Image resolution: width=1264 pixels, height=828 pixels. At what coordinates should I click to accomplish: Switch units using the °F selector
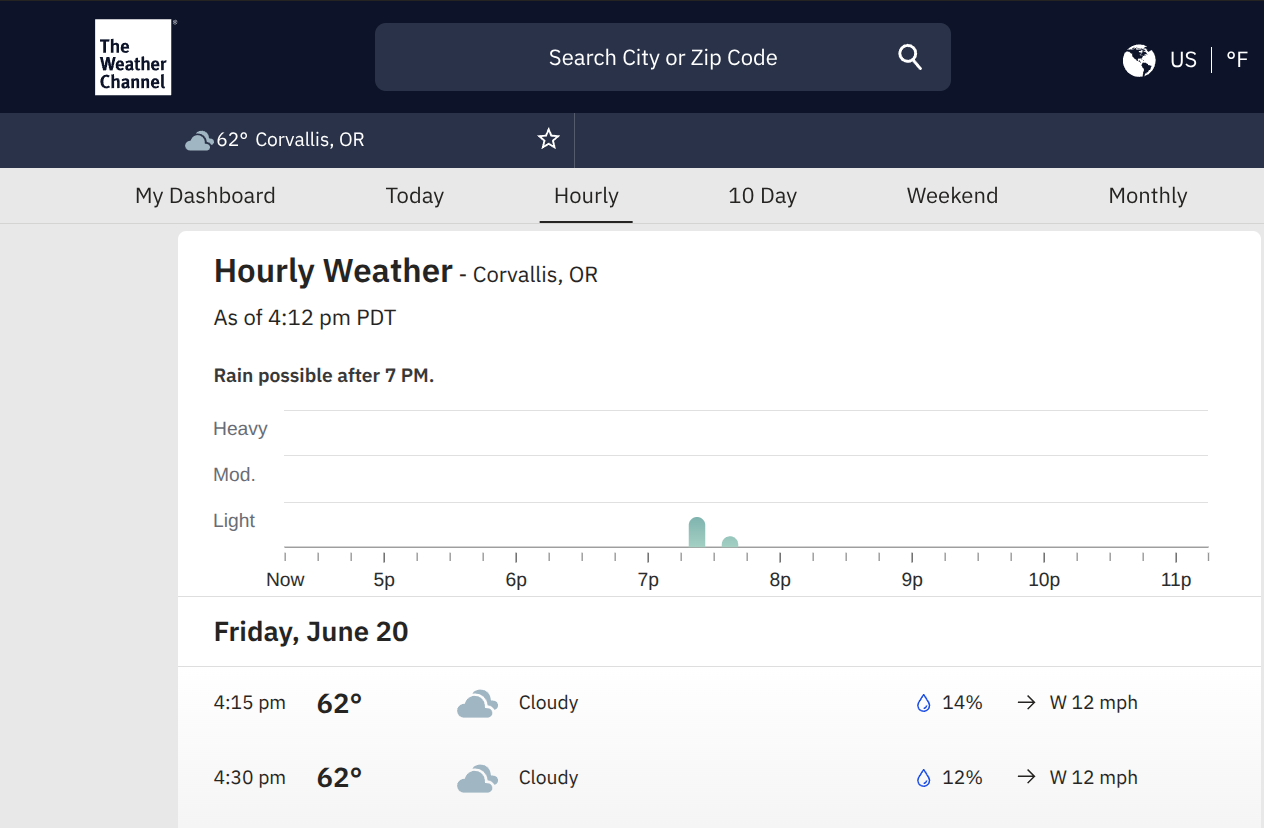tap(1237, 60)
